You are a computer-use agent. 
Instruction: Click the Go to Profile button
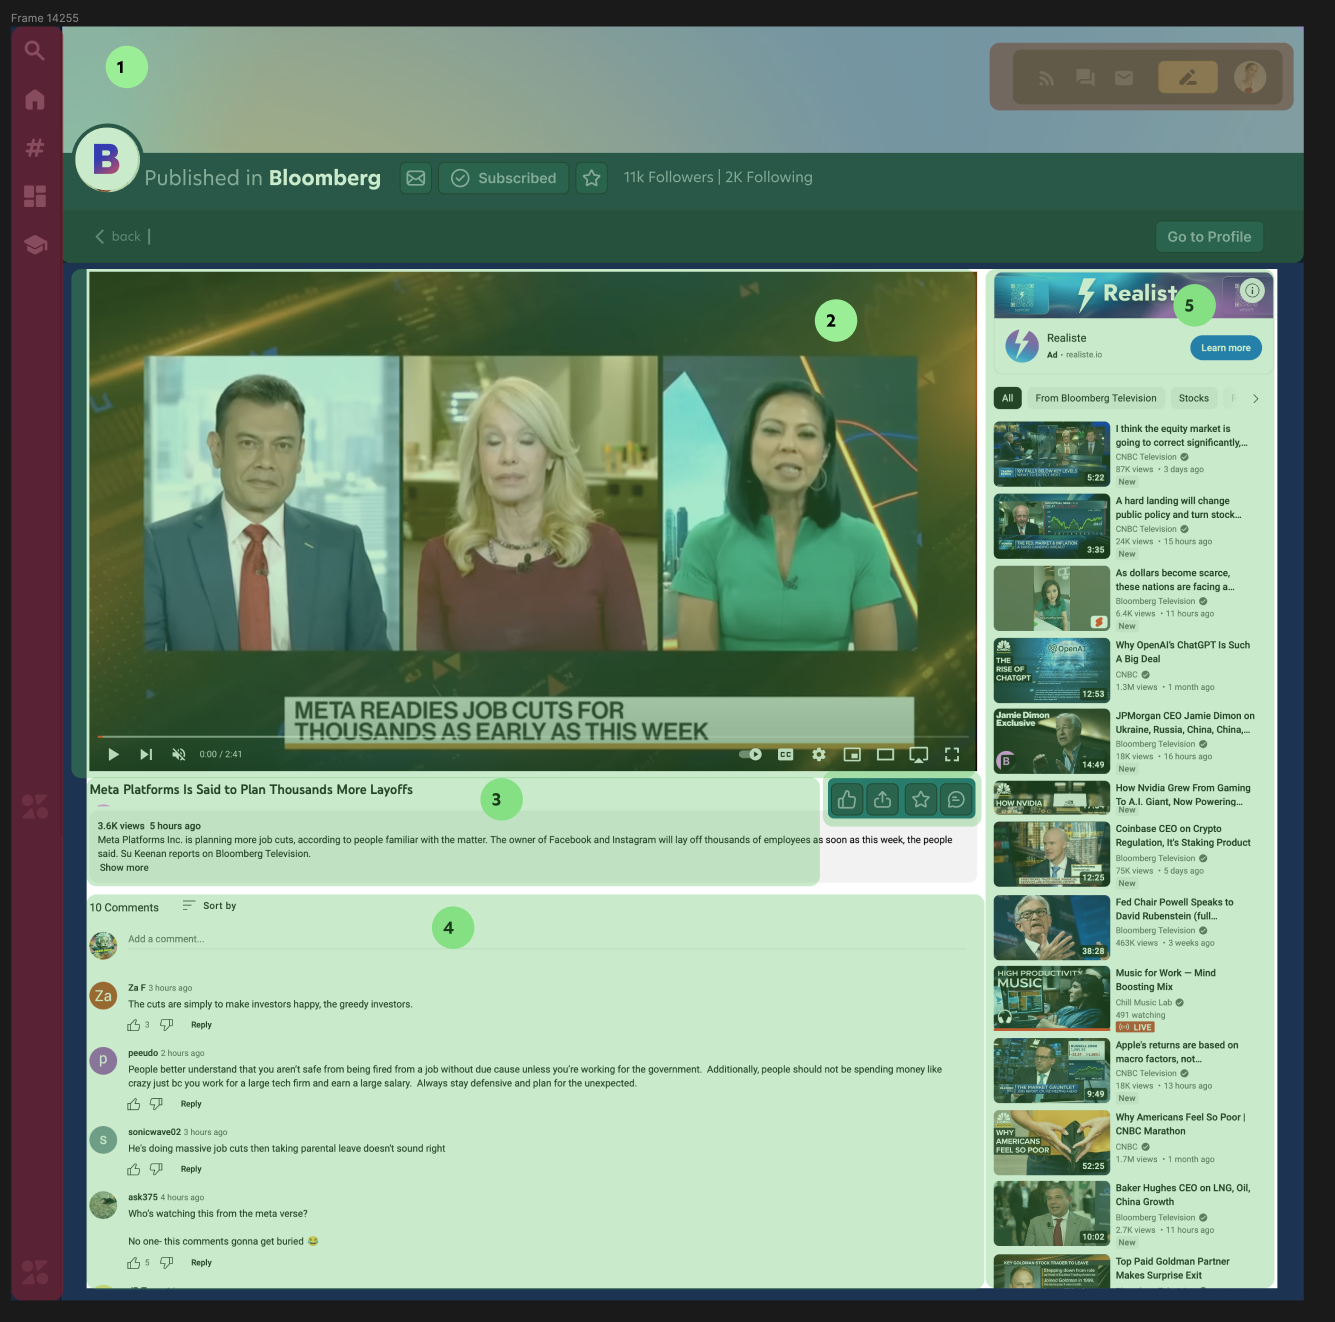[x=1209, y=236]
